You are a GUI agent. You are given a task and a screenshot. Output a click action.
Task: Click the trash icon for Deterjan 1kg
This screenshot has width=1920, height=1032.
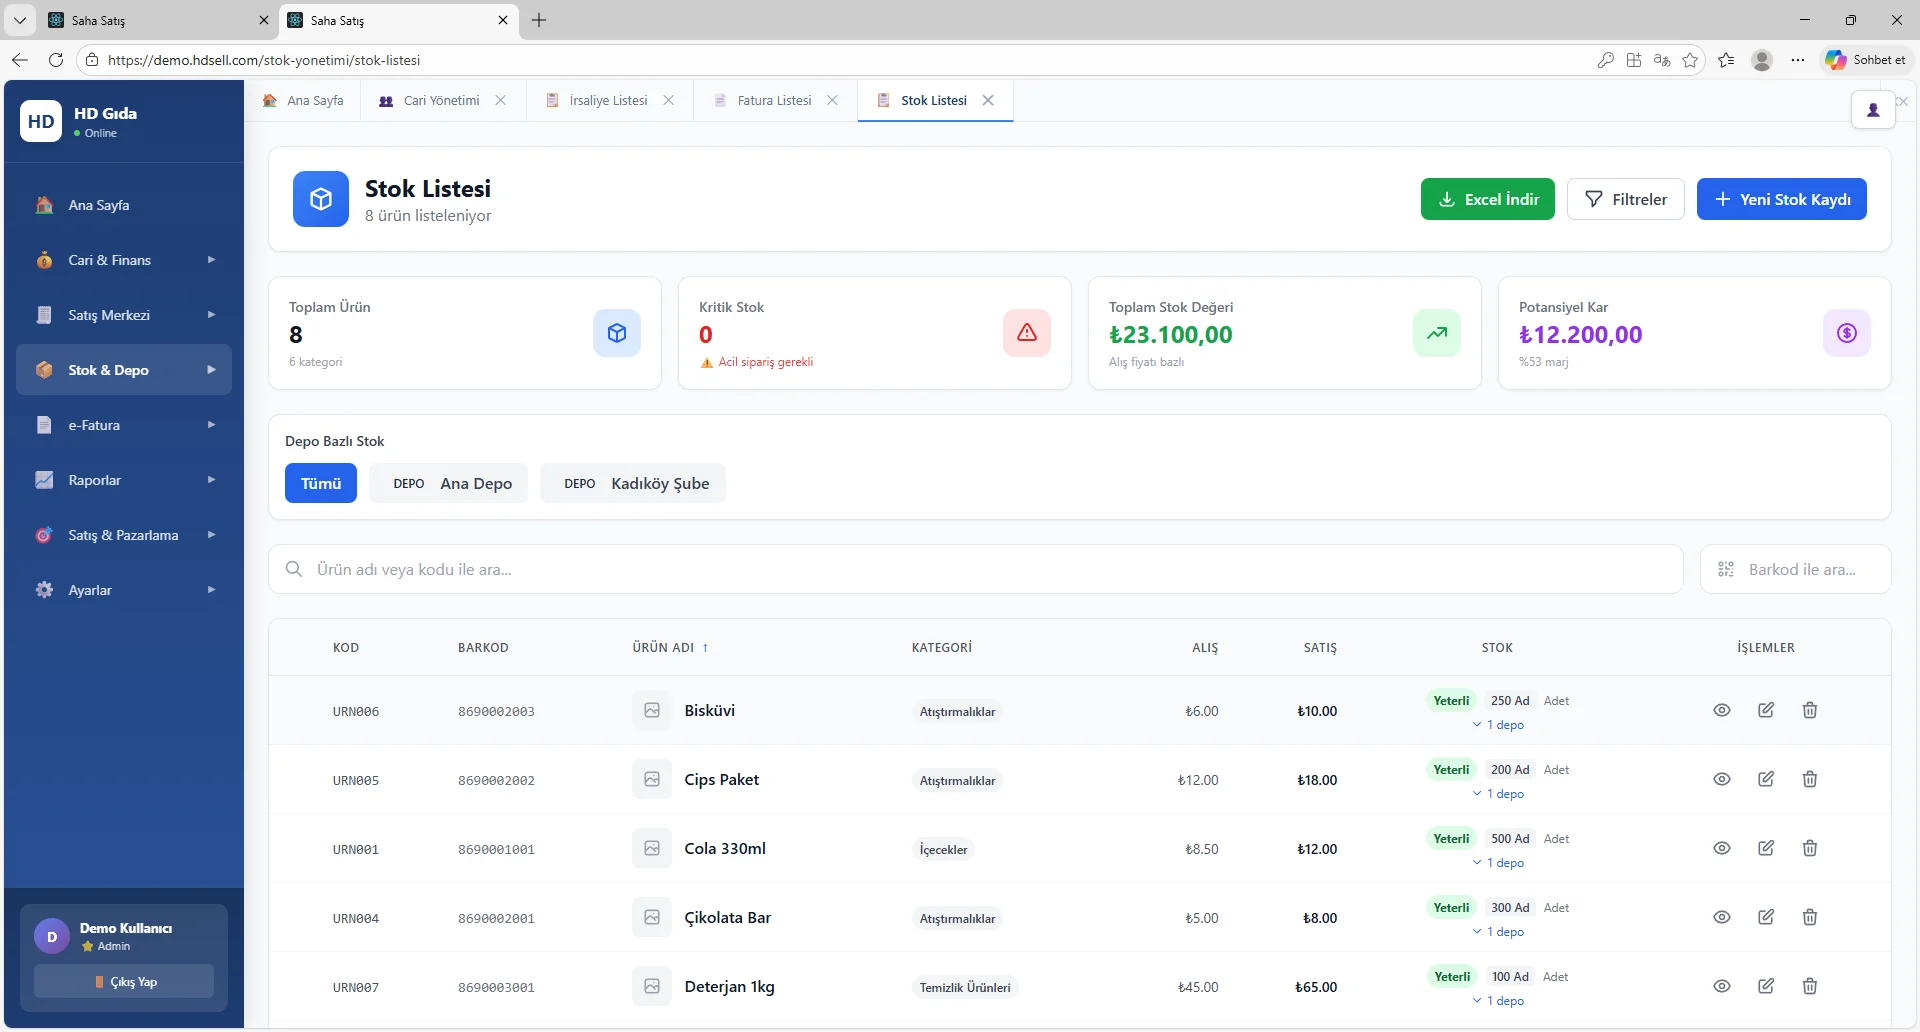(x=1809, y=986)
